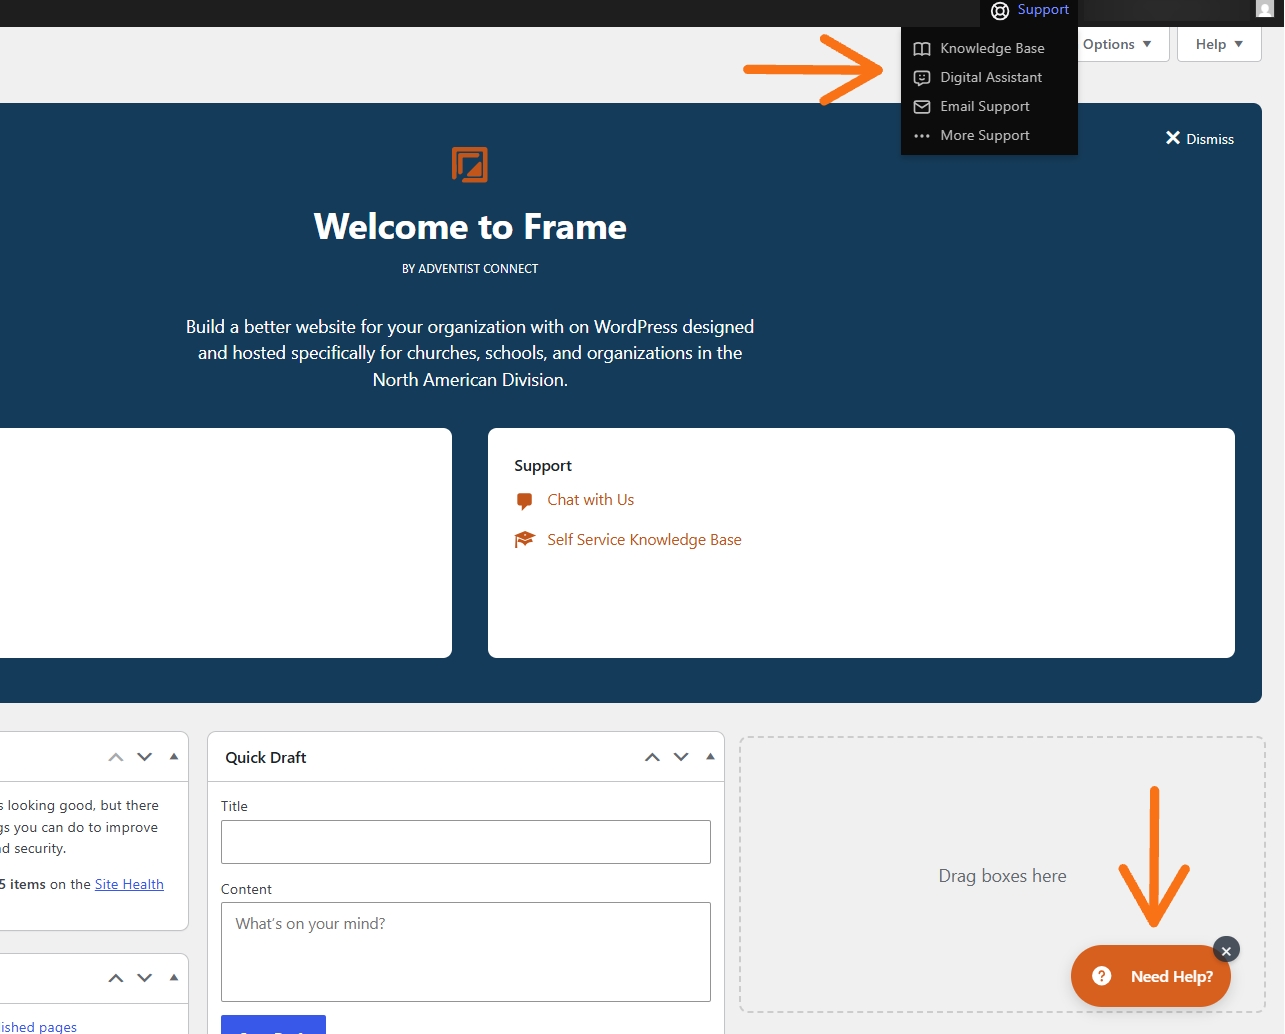Screen dimensions: 1285x1034
Task: Move the Quick Draft widget down
Action: coord(681,757)
